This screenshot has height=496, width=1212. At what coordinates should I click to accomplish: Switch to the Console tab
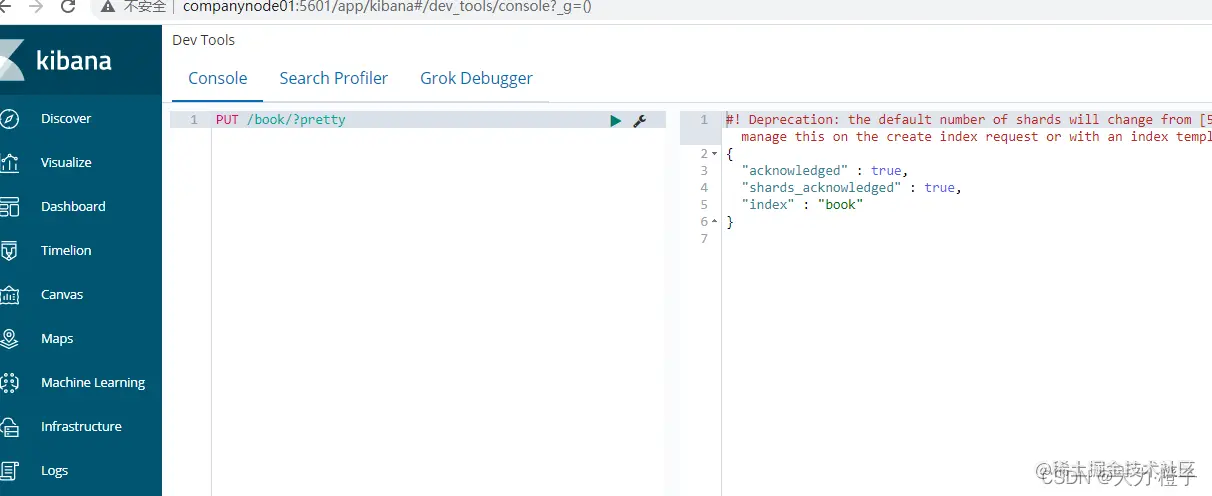218,78
